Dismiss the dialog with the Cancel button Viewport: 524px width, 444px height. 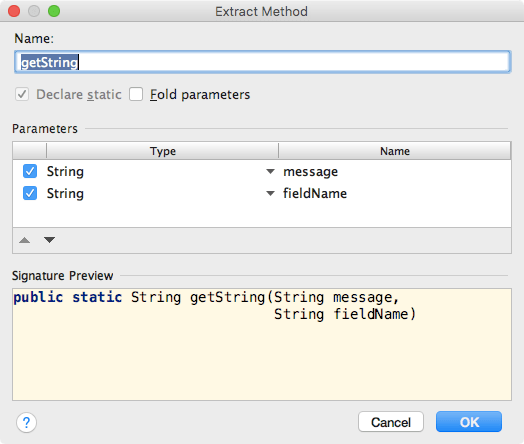point(391,422)
